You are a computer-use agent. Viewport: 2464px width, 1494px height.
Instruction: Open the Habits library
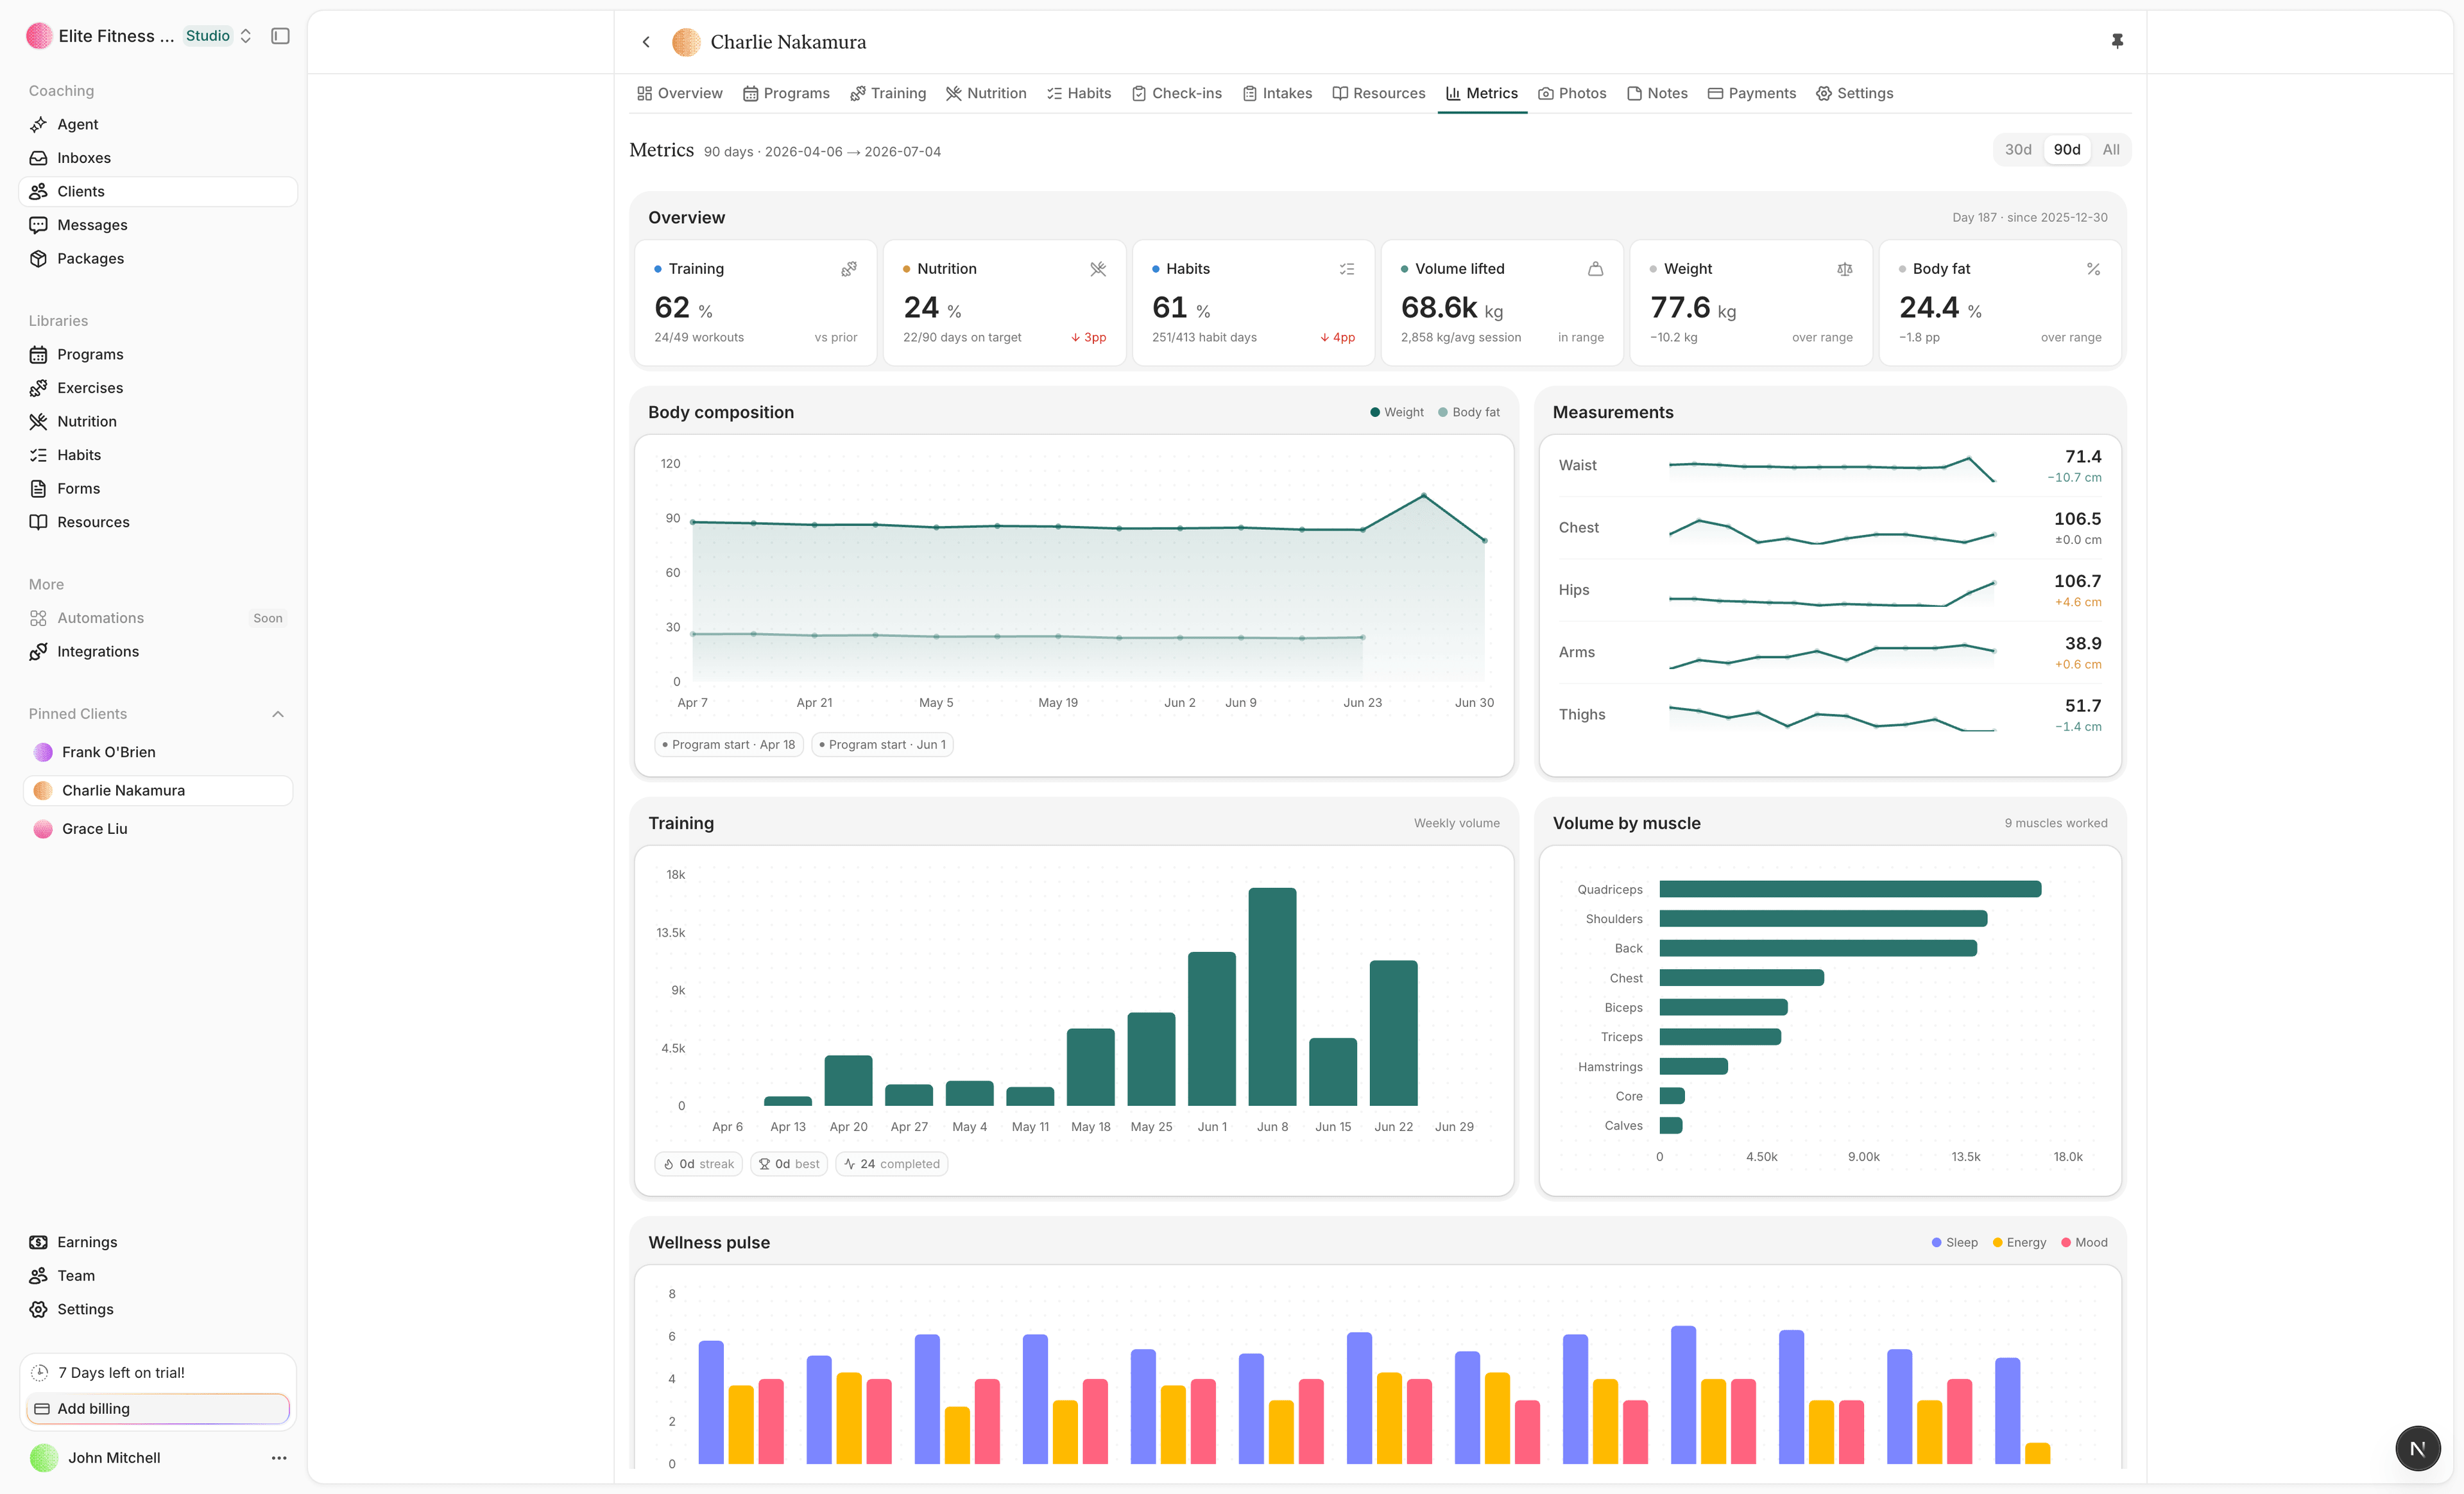click(158, 455)
